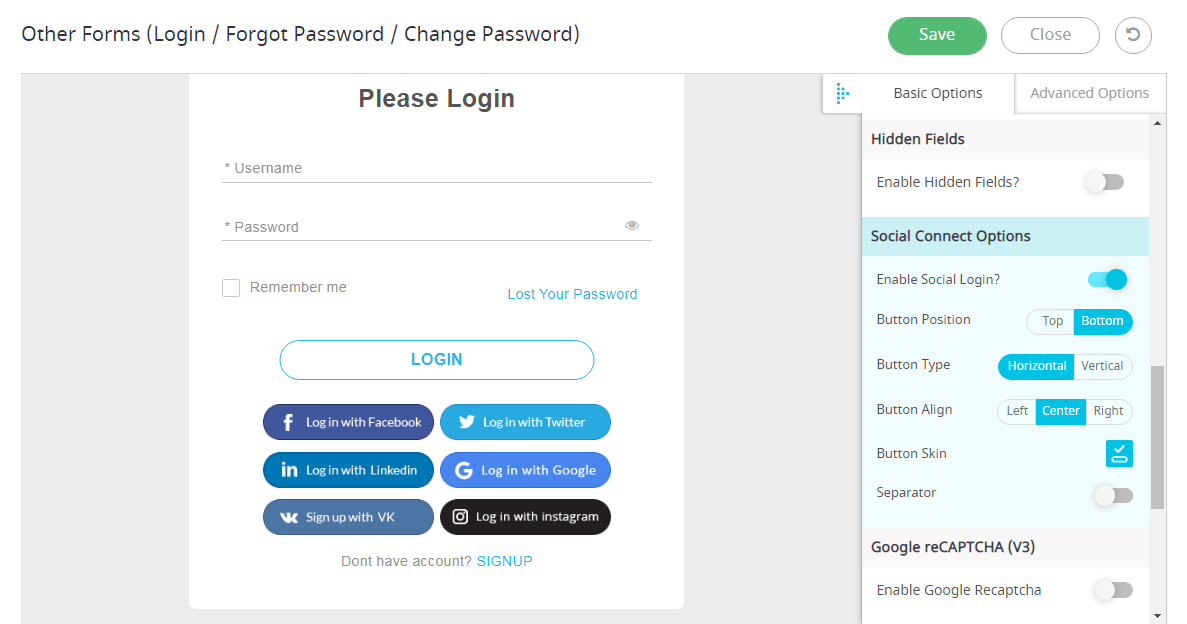Click the Log in with Google button
This screenshot has width=1187, height=624.
point(525,470)
